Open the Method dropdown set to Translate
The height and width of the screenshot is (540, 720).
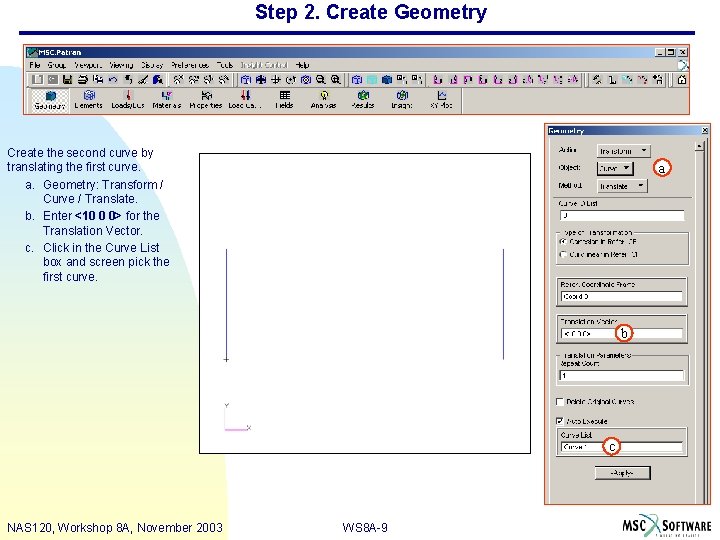coord(622,186)
